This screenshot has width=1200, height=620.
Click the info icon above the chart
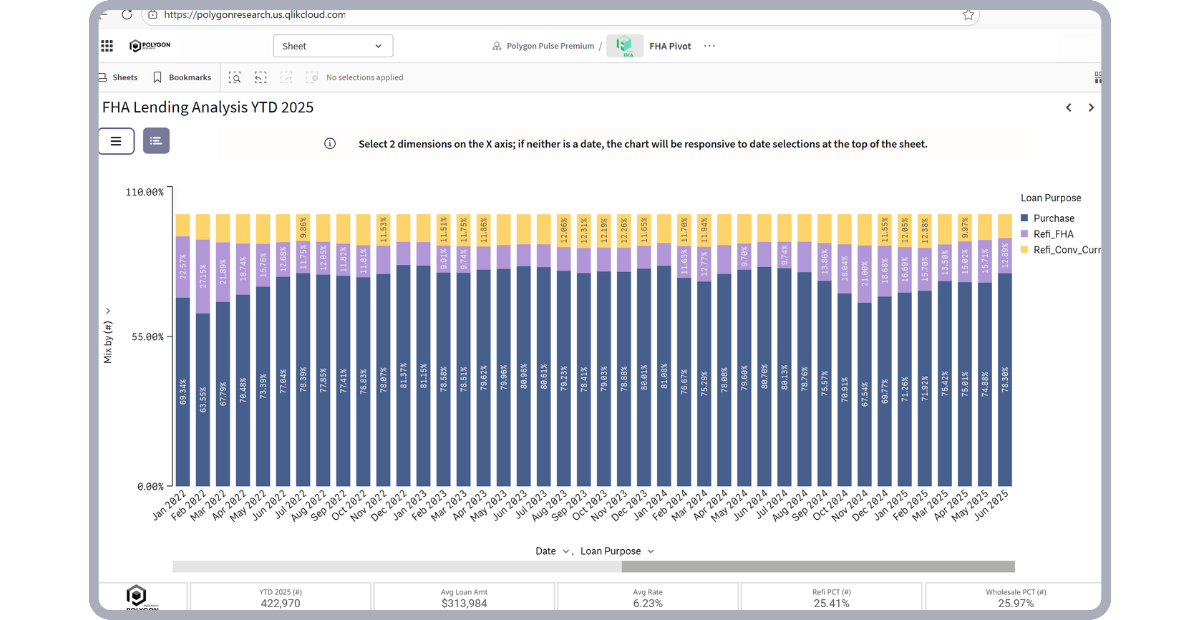click(330, 143)
